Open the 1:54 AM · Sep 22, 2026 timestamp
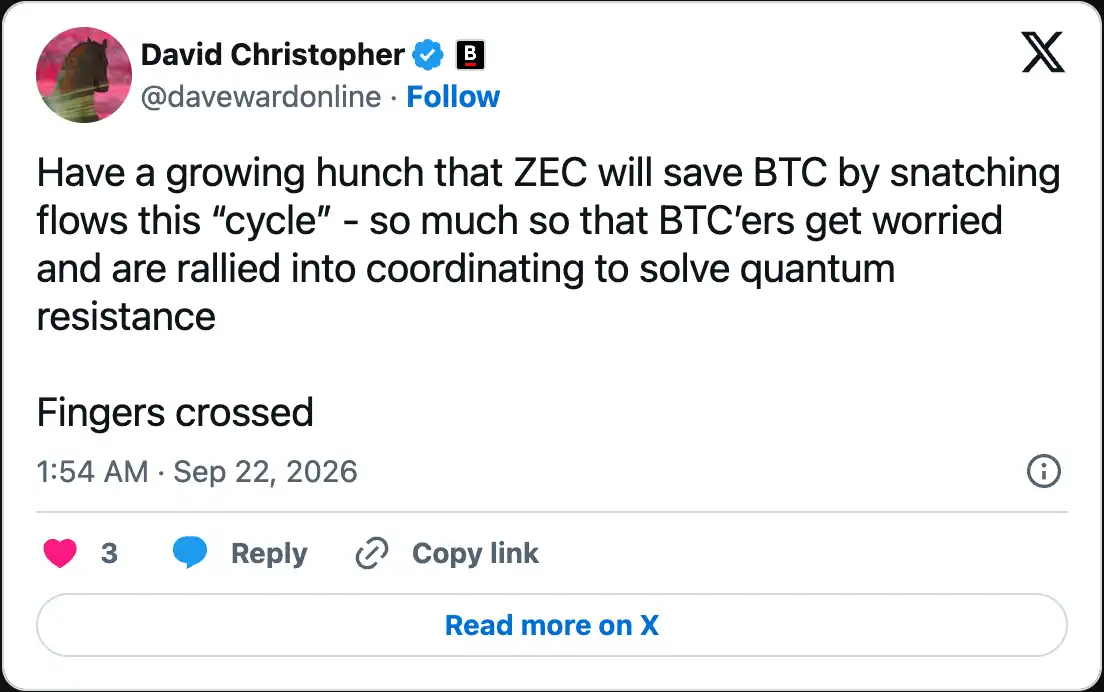The image size is (1104, 692). tap(197, 471)
